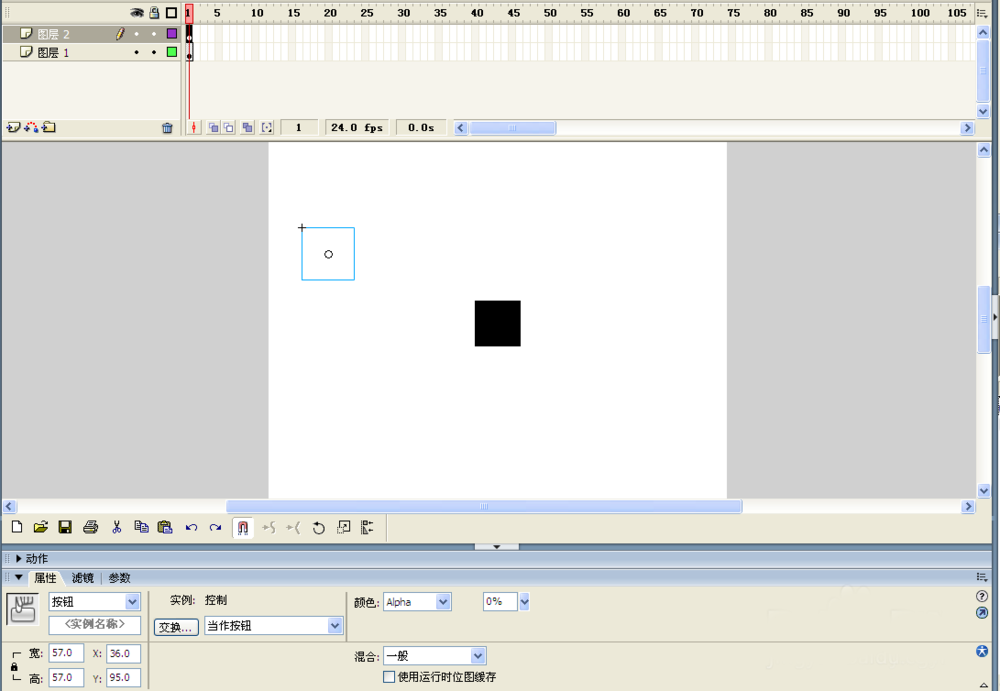This screenshot has height=691, width=1000.
Task: Click the Copy icon
Action: 142,527
